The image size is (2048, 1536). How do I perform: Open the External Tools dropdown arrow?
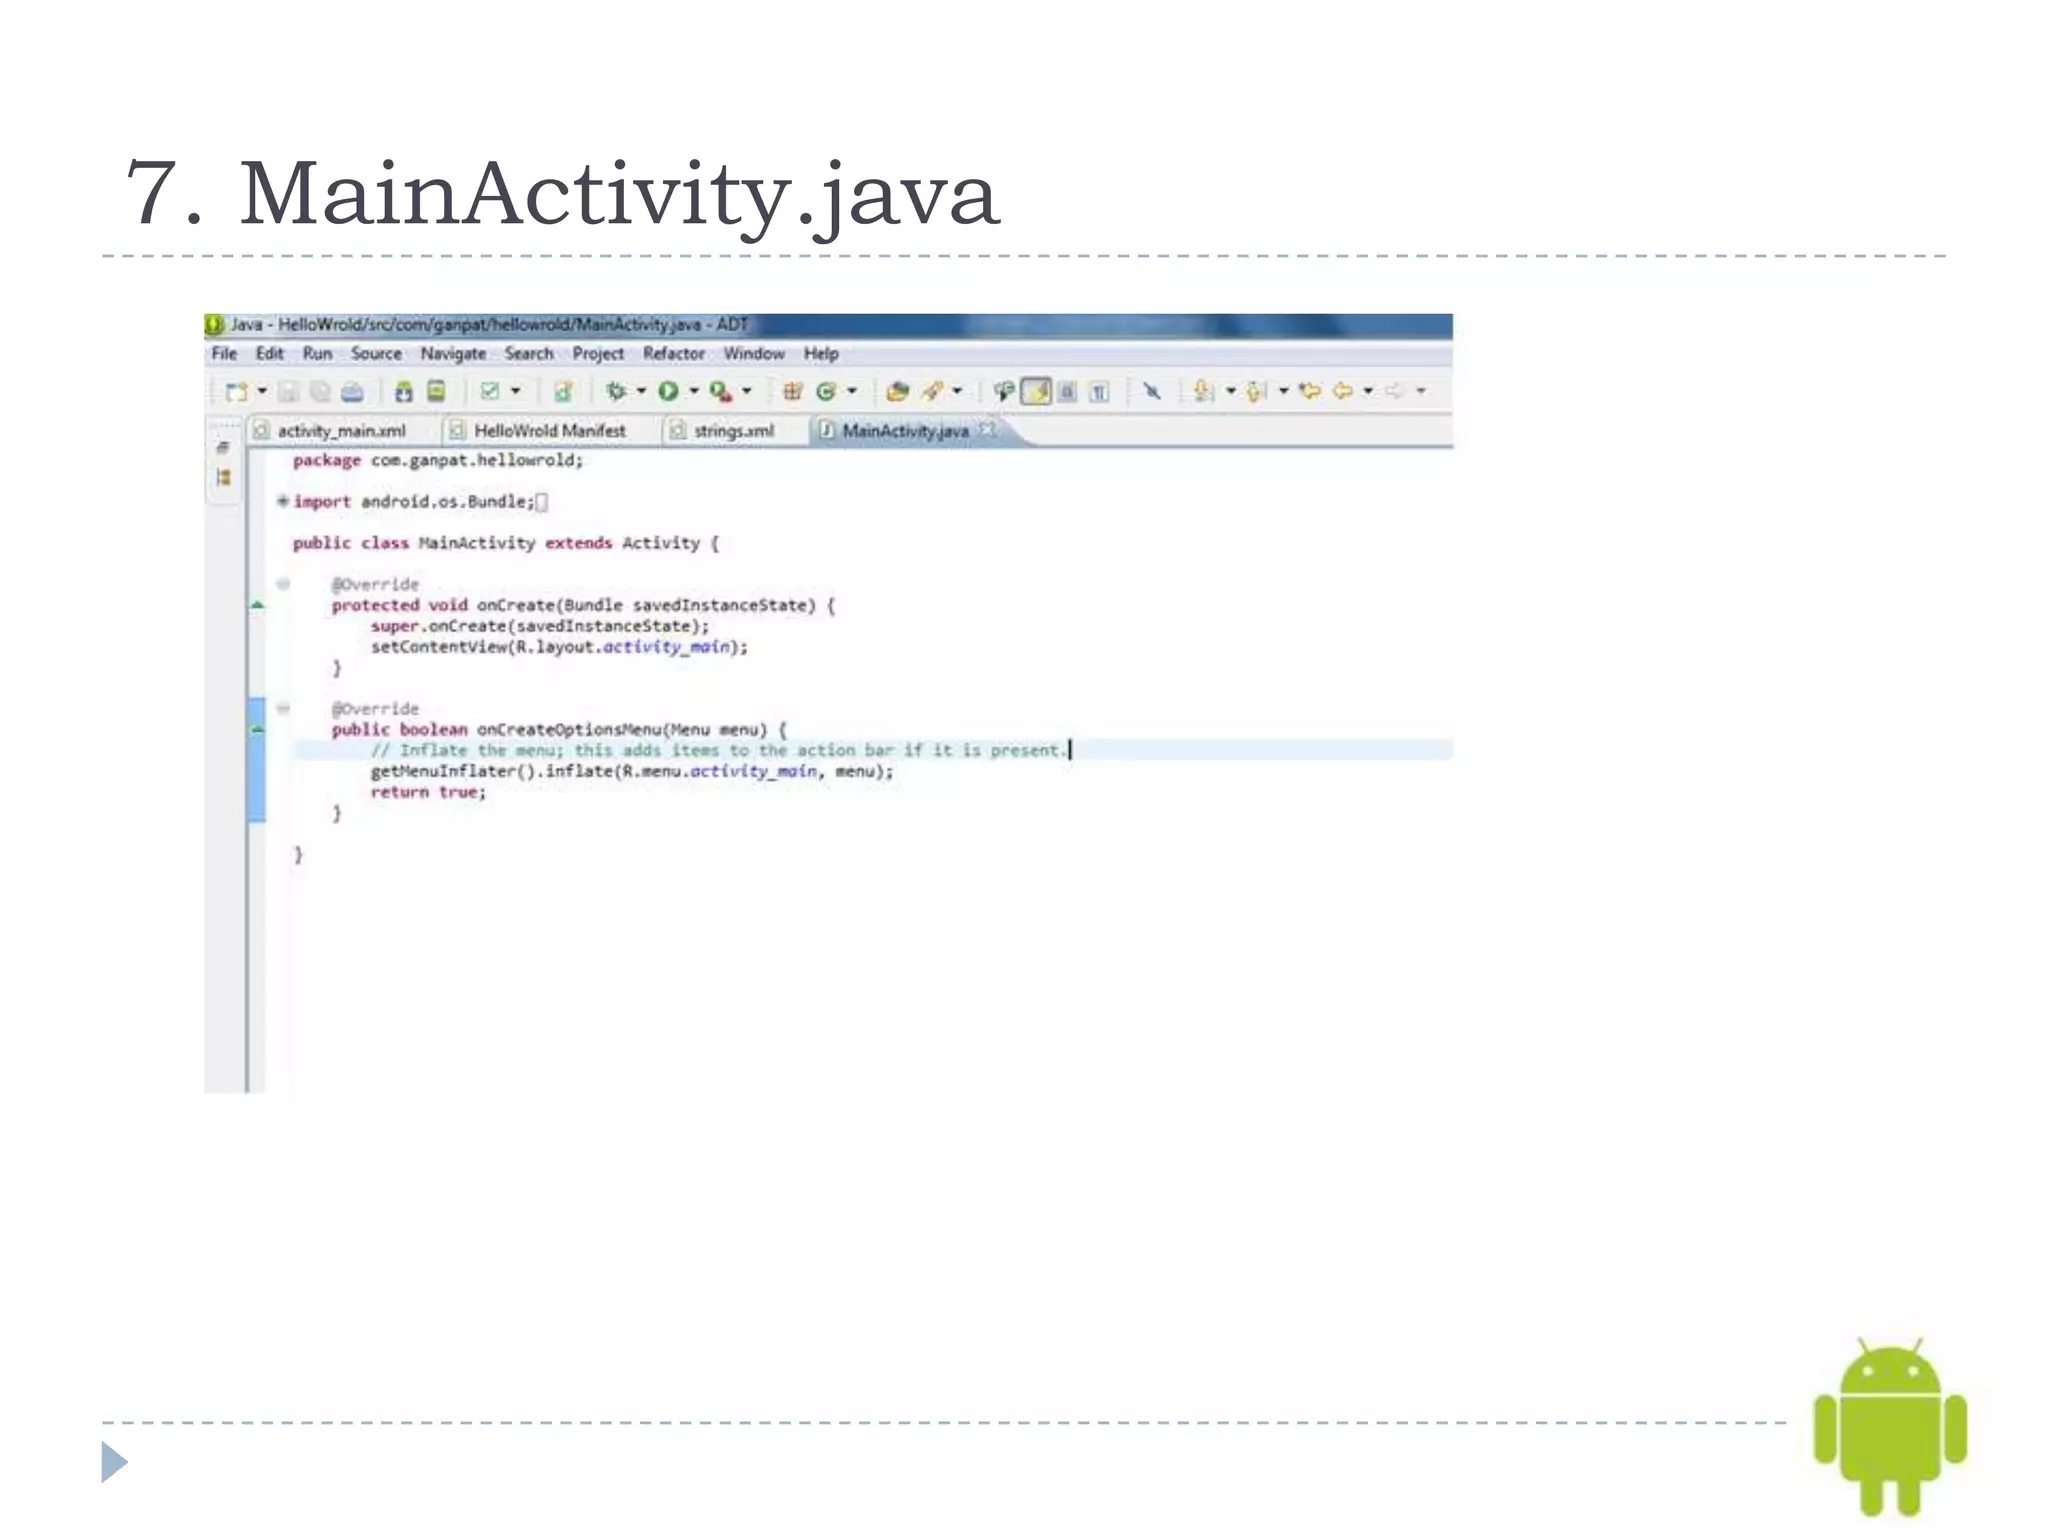pyautogui.click(x=746, y=390)
